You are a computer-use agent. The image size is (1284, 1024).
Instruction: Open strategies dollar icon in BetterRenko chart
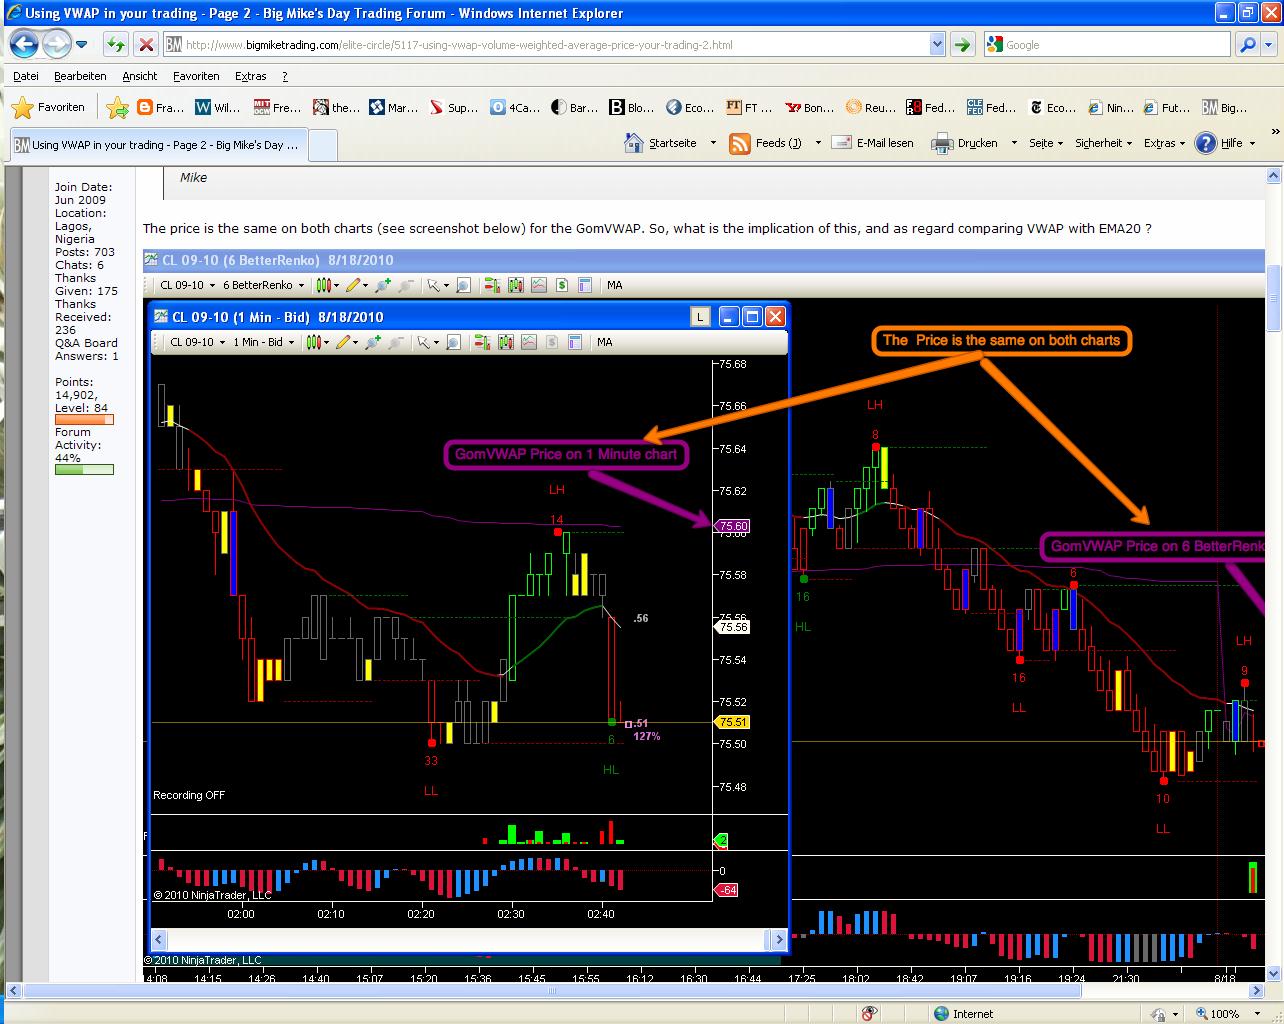(x=562, y=285)
